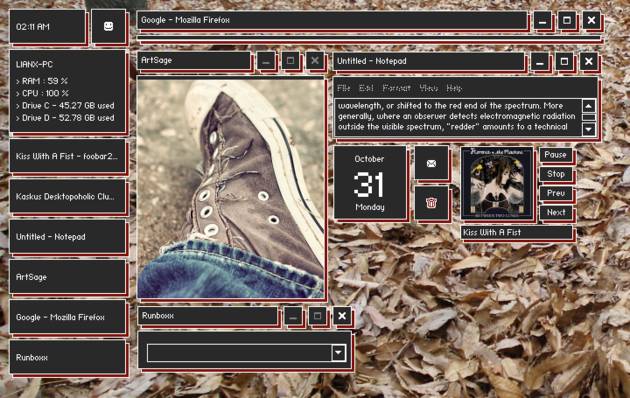Open Notepad View menu
This screenshot has height=398, width=630.
pos(428,88)
